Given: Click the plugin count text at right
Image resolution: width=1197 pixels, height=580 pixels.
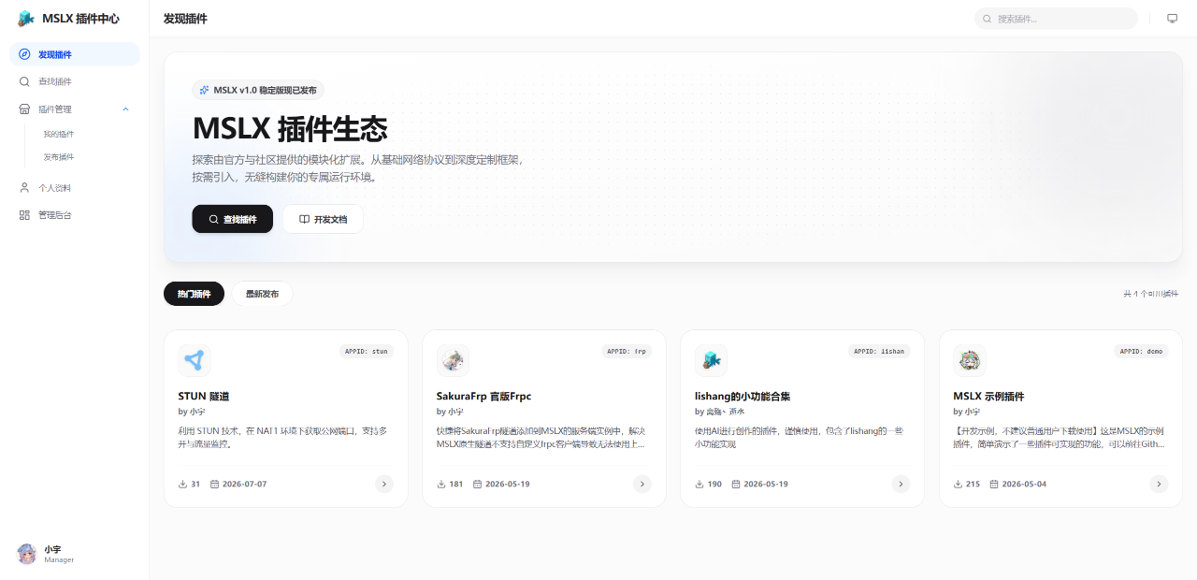Looking at the screenshot, I should pos(1150,294).
